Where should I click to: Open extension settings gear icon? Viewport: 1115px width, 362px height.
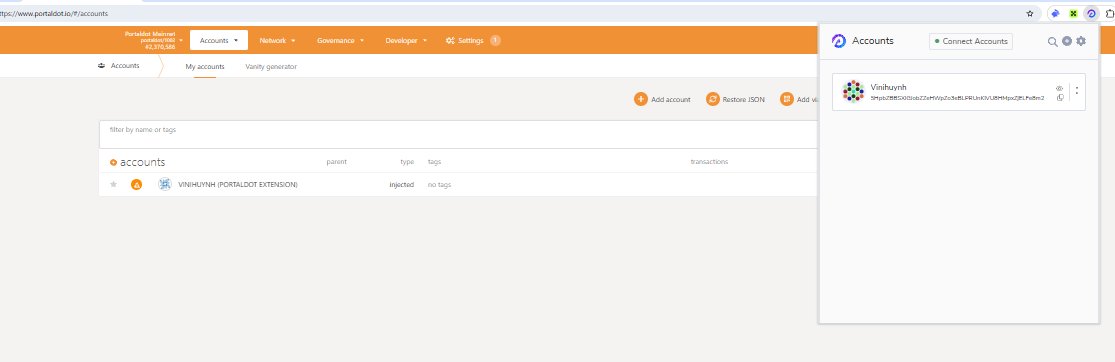[x=1081, y=41]
